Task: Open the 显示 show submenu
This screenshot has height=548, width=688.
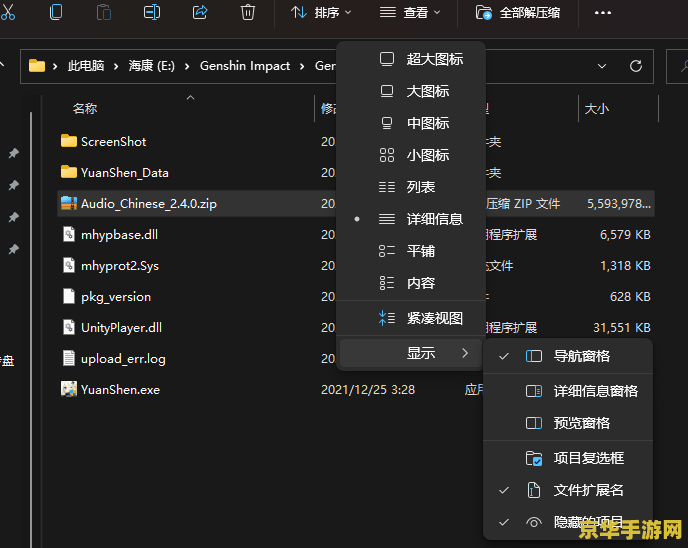Action: coord(411,353)
